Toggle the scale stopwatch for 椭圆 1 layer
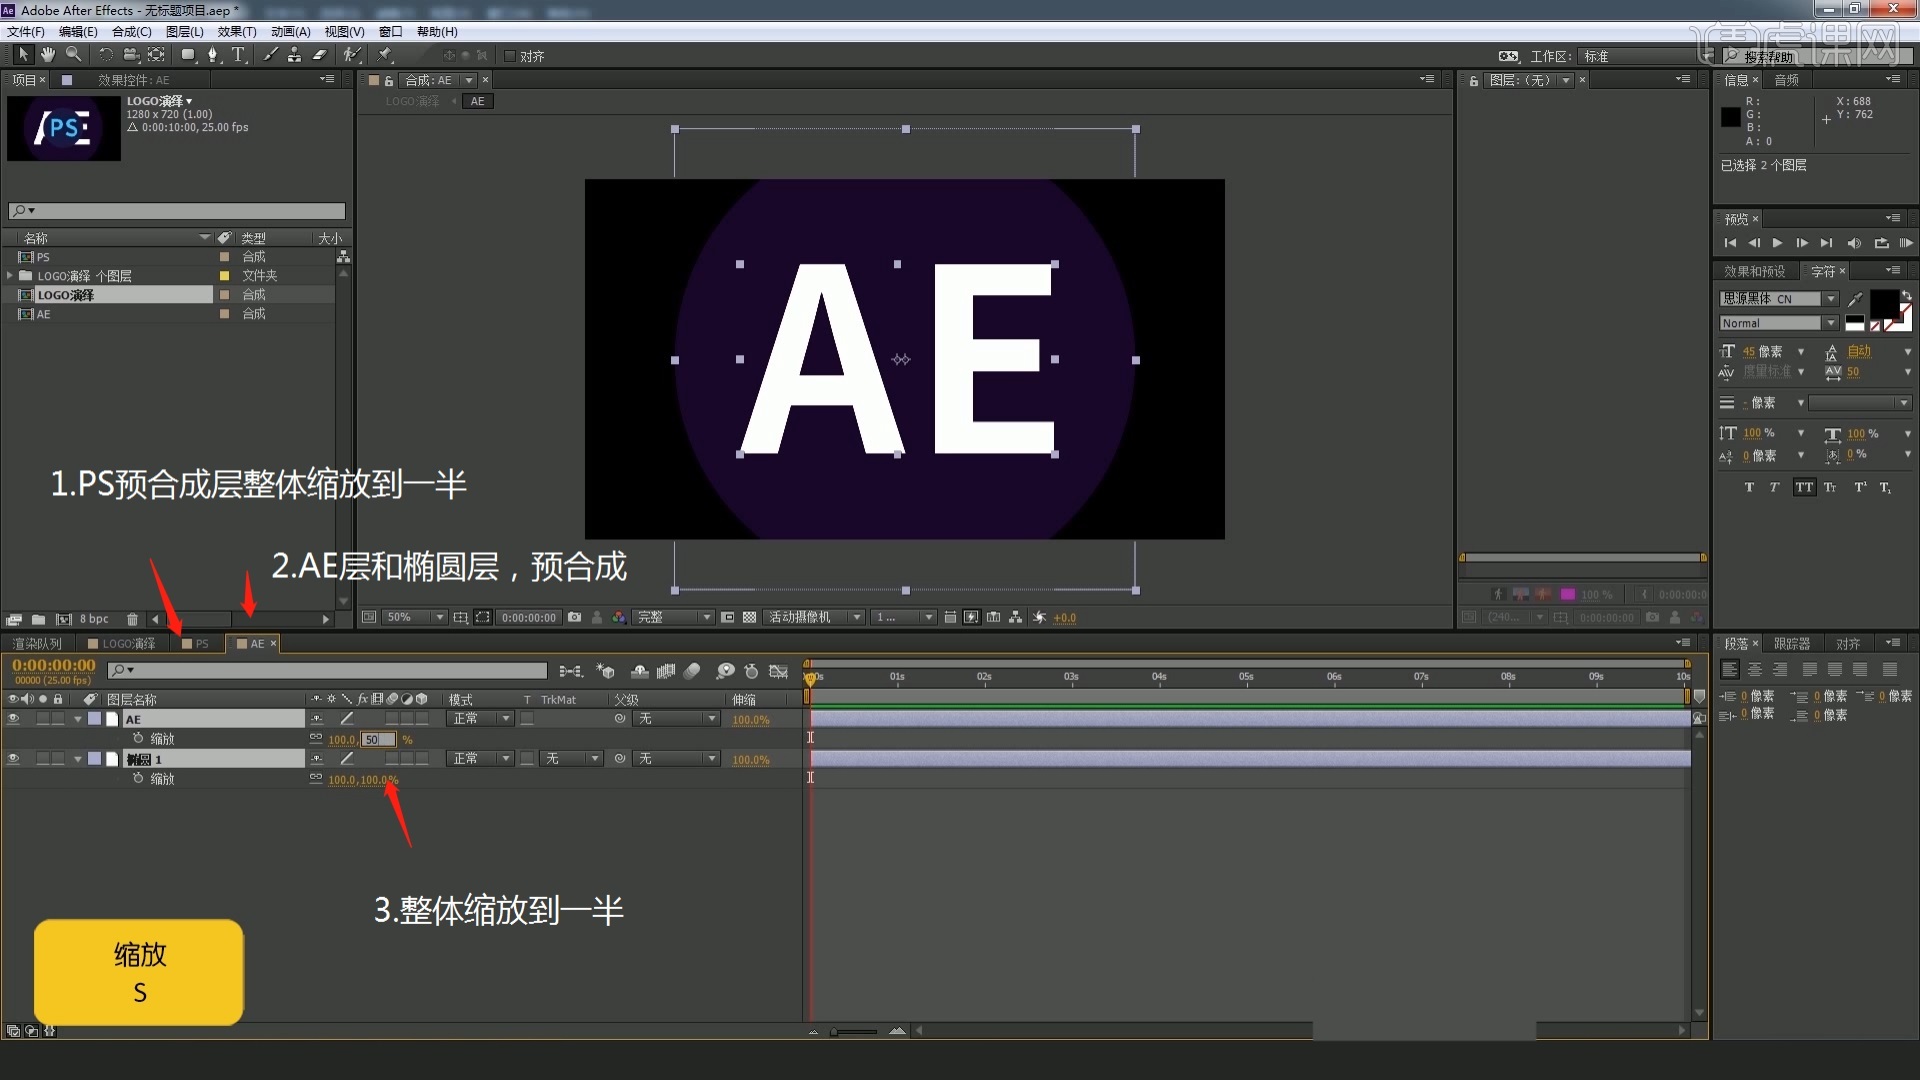Viewport: 1920px width, 1080px height. pyautogui.click(x=138, y=779)
